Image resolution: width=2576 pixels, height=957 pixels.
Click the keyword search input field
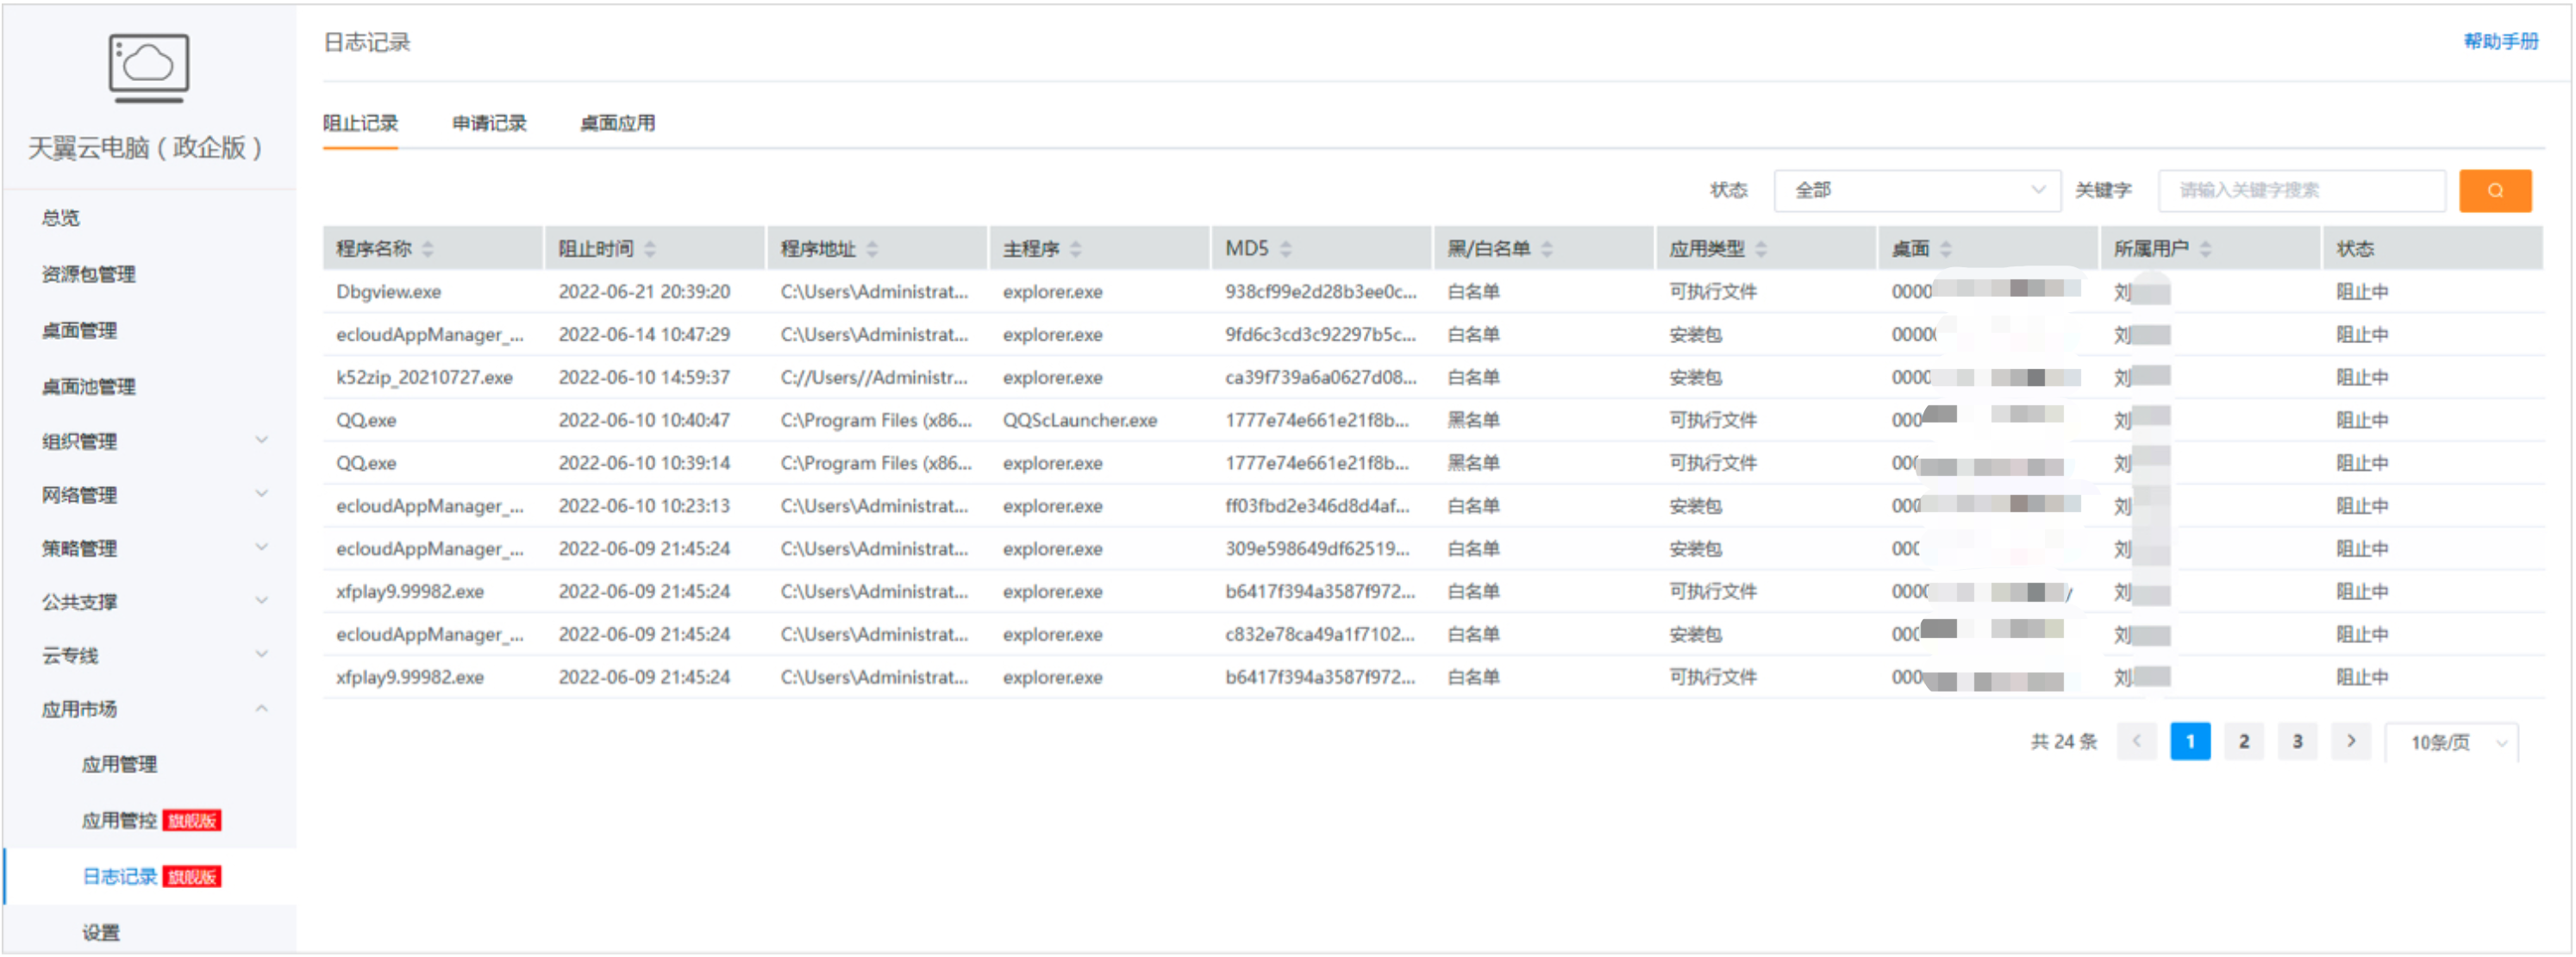point(2300,190)
